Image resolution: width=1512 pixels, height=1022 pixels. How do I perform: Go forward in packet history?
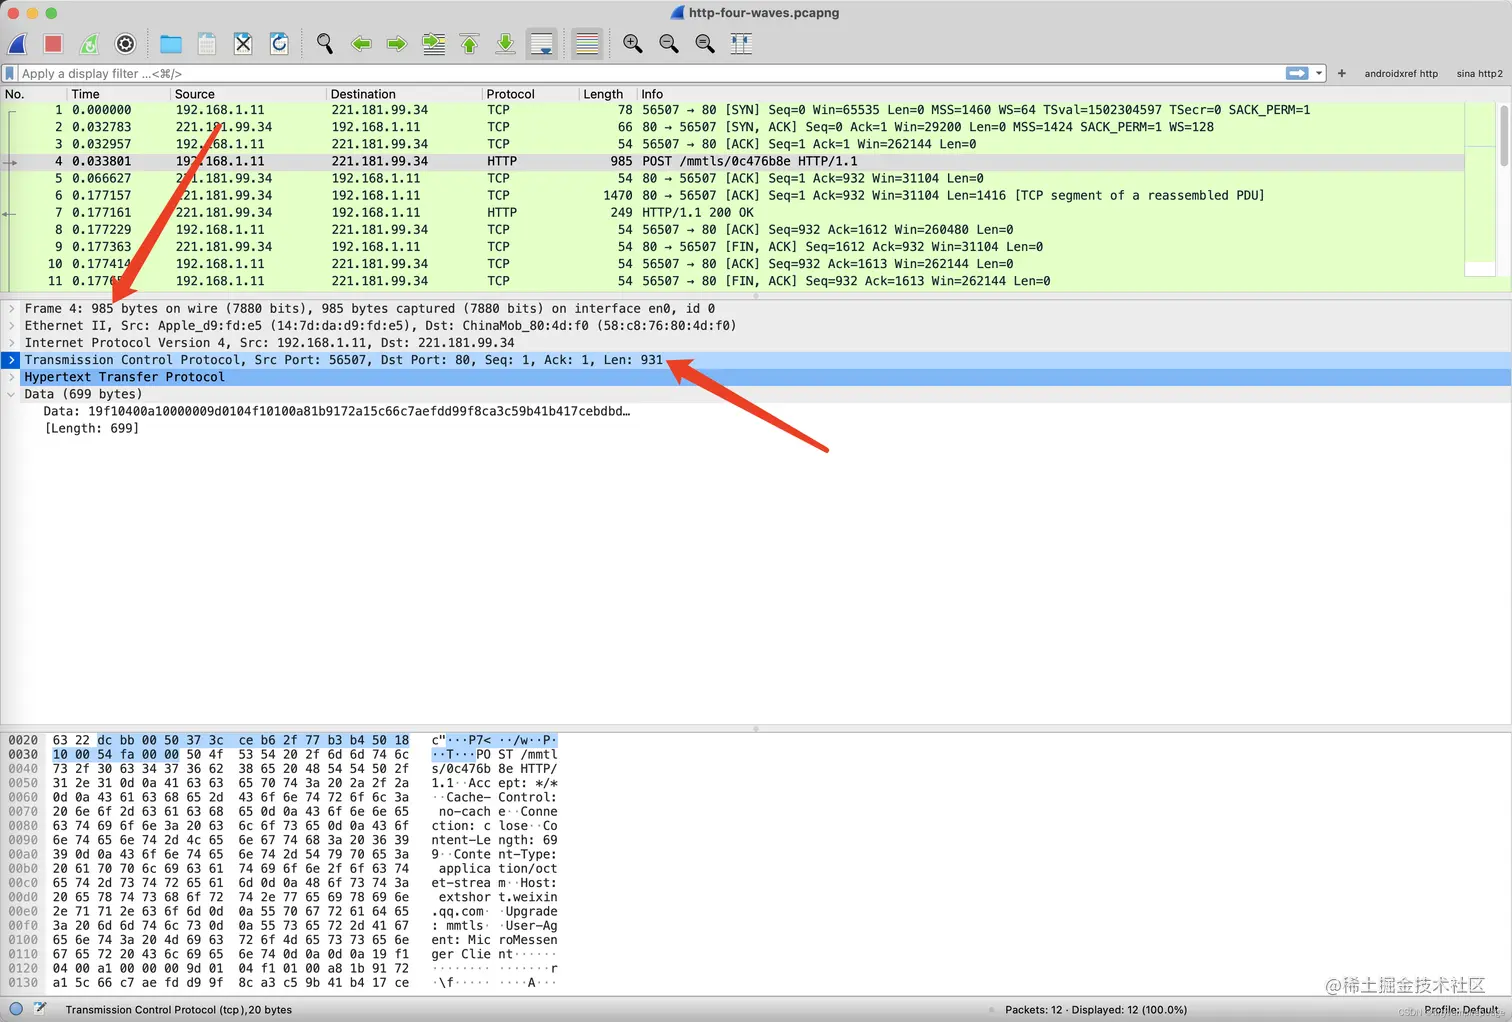397,43
